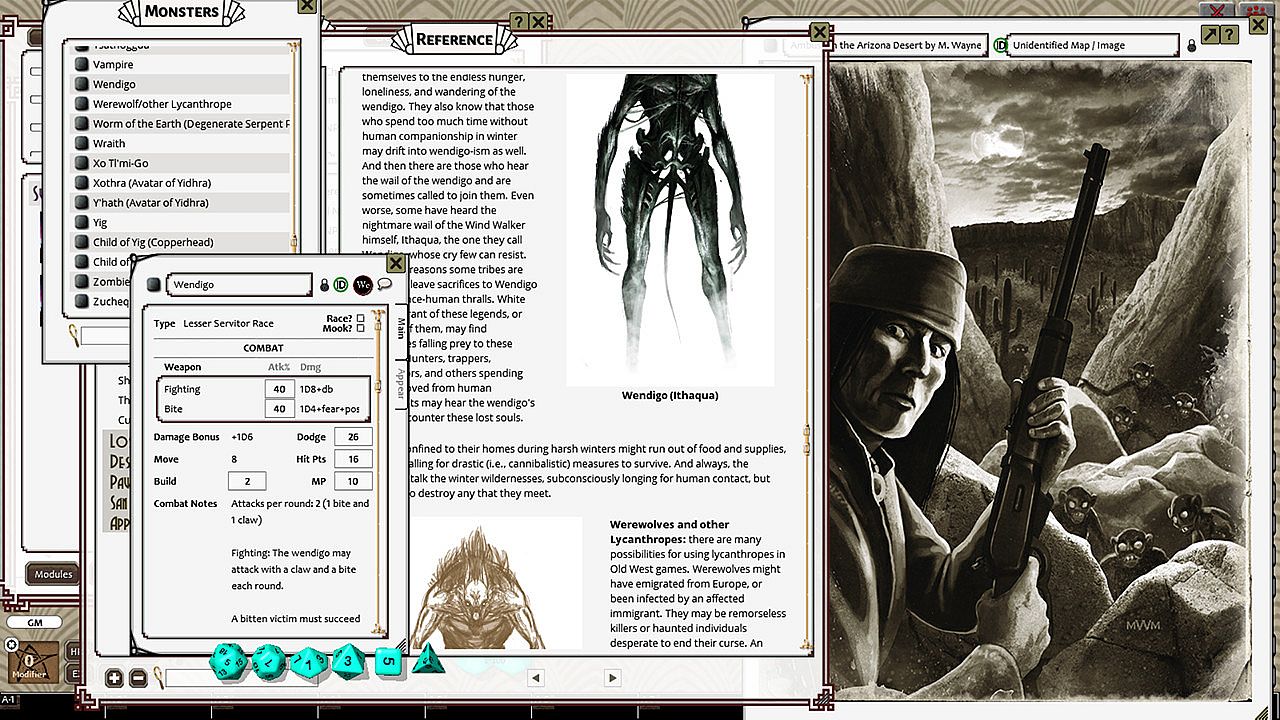Click the Fighting attack percent field

[279, 389]
